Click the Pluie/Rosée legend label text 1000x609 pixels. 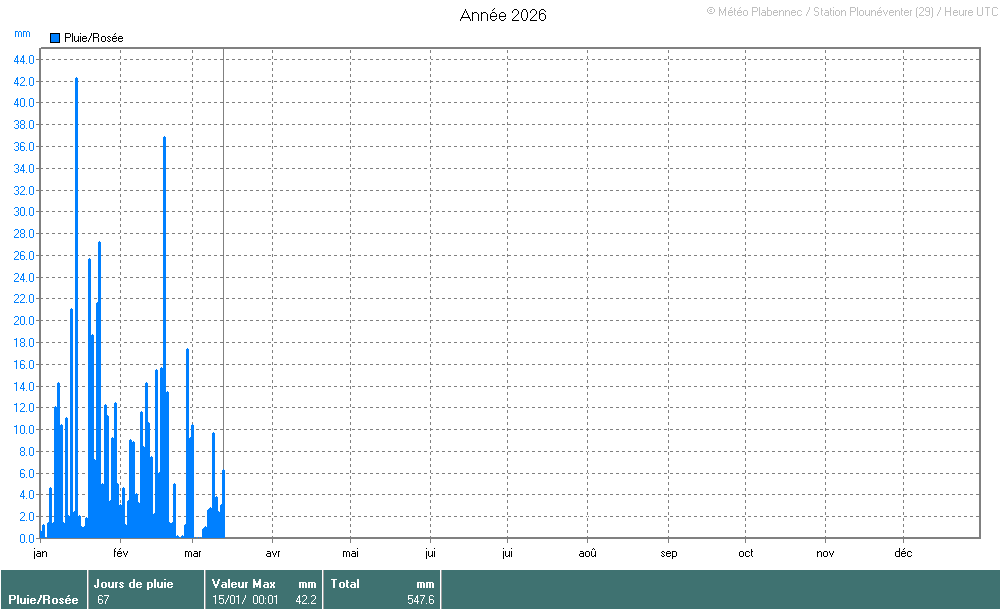[93, 38]
